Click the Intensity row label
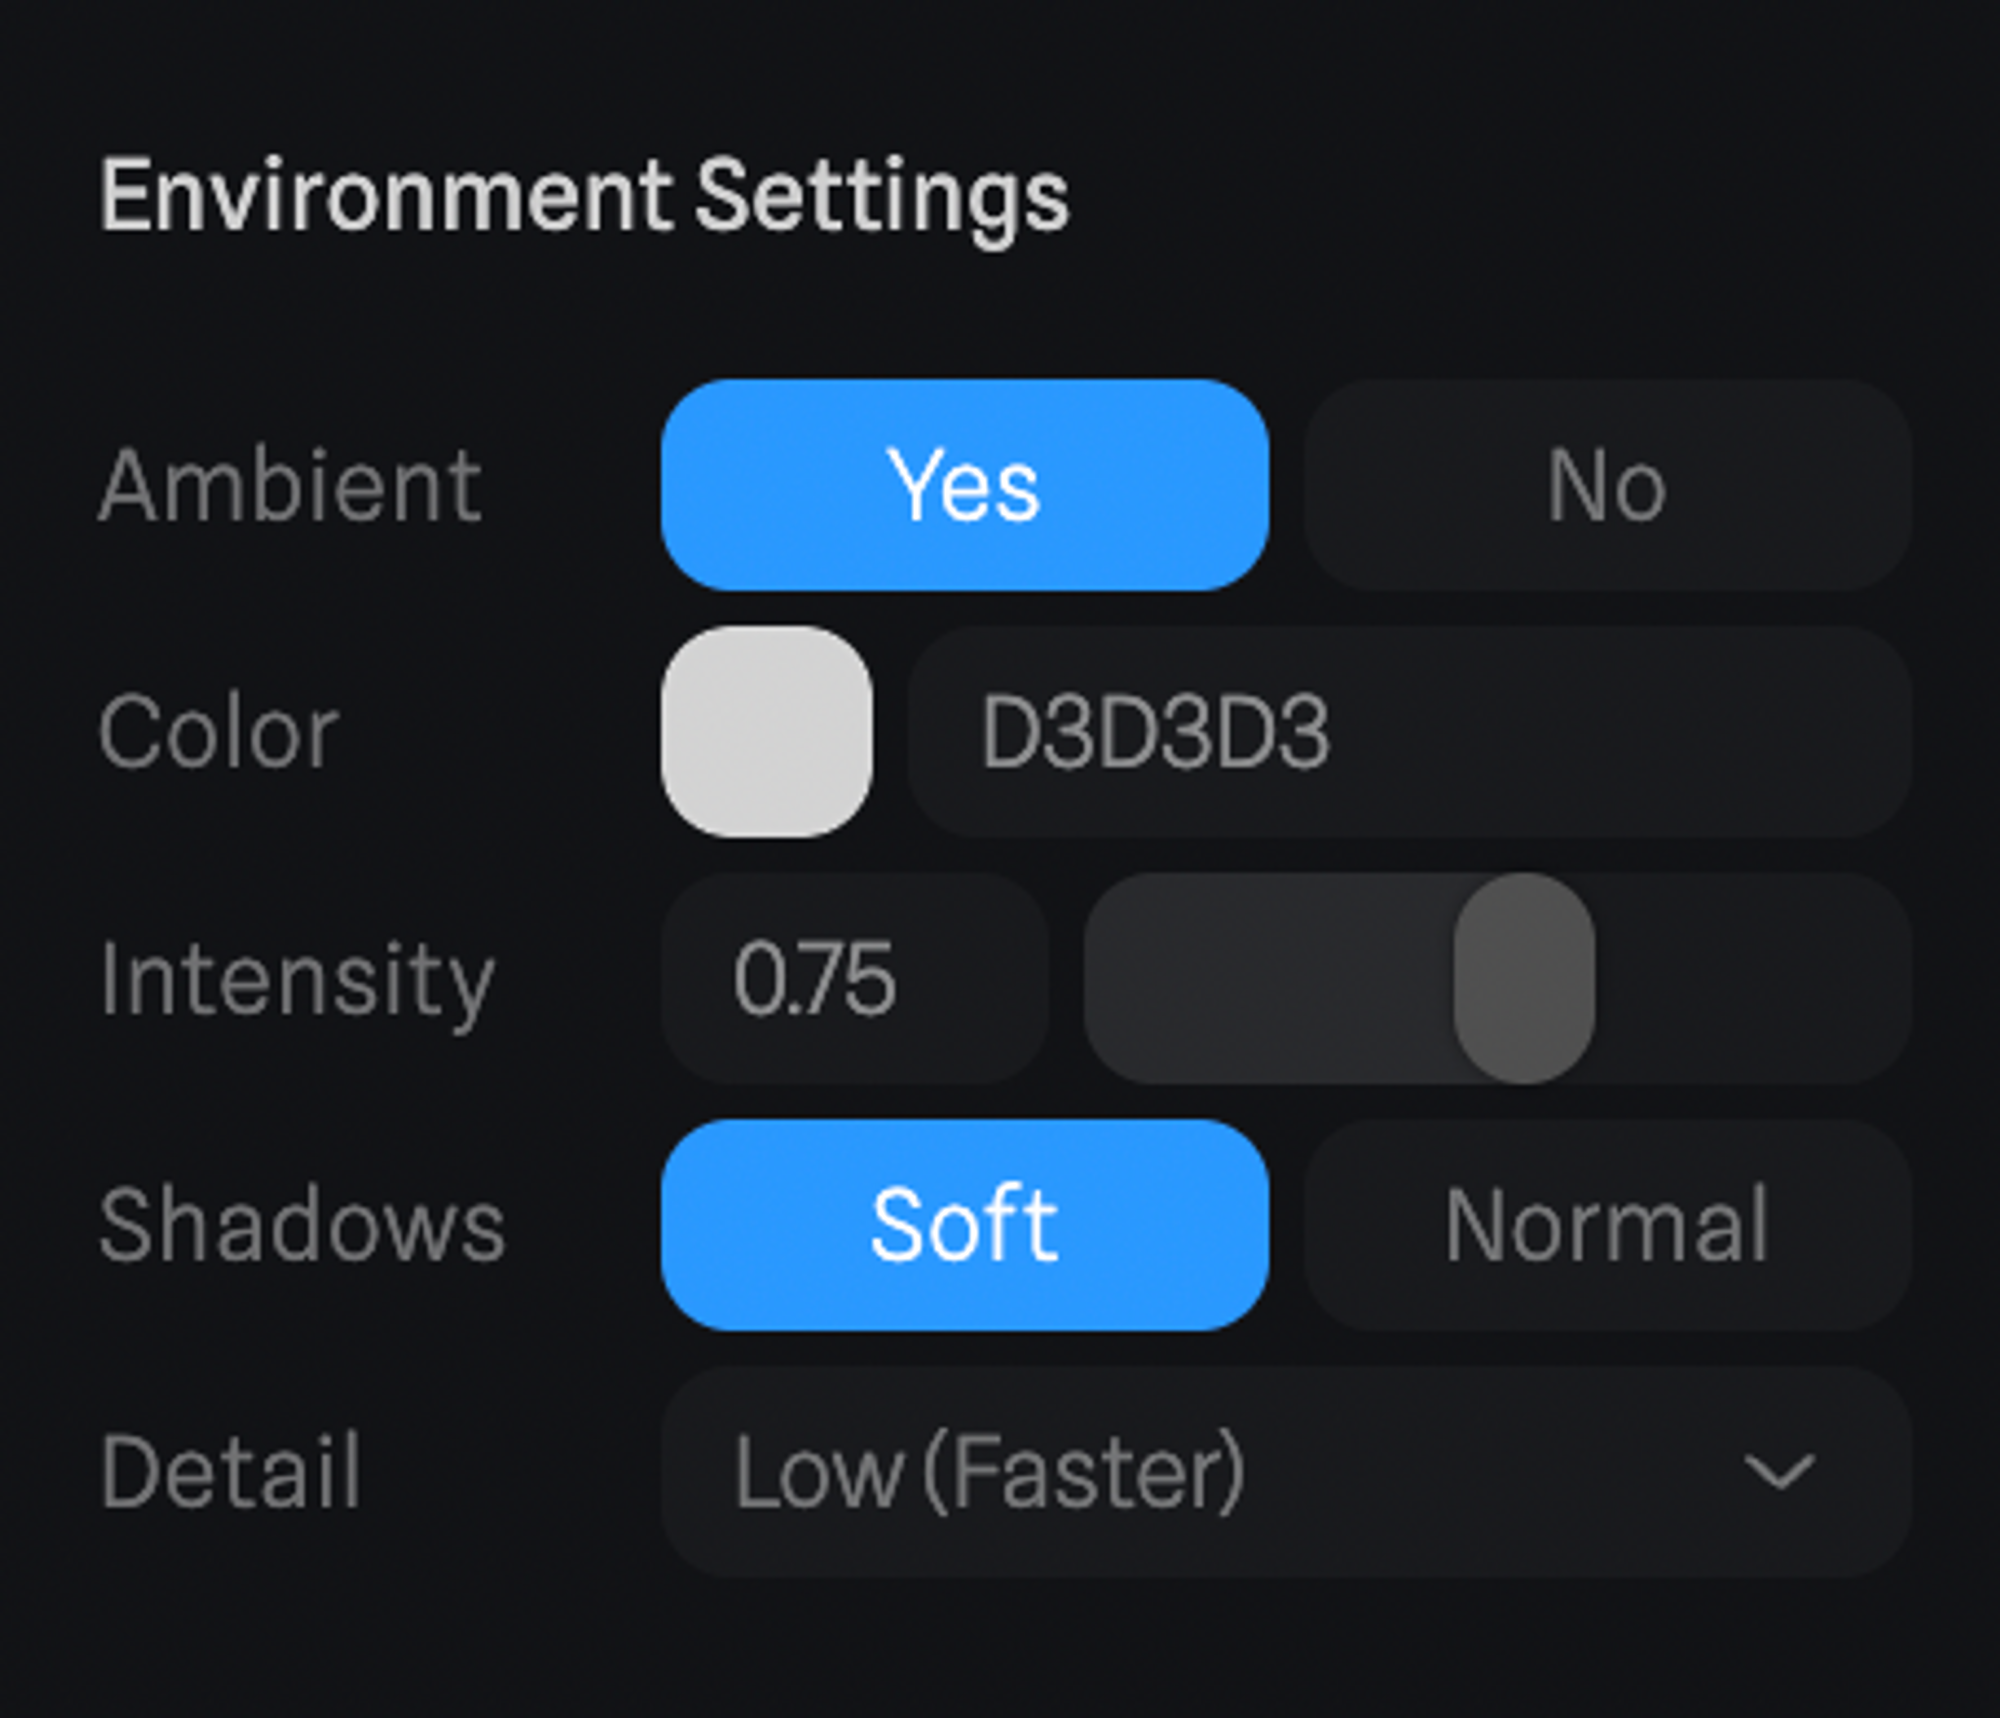This screenshot has height=1718, width=2000. 297,980
